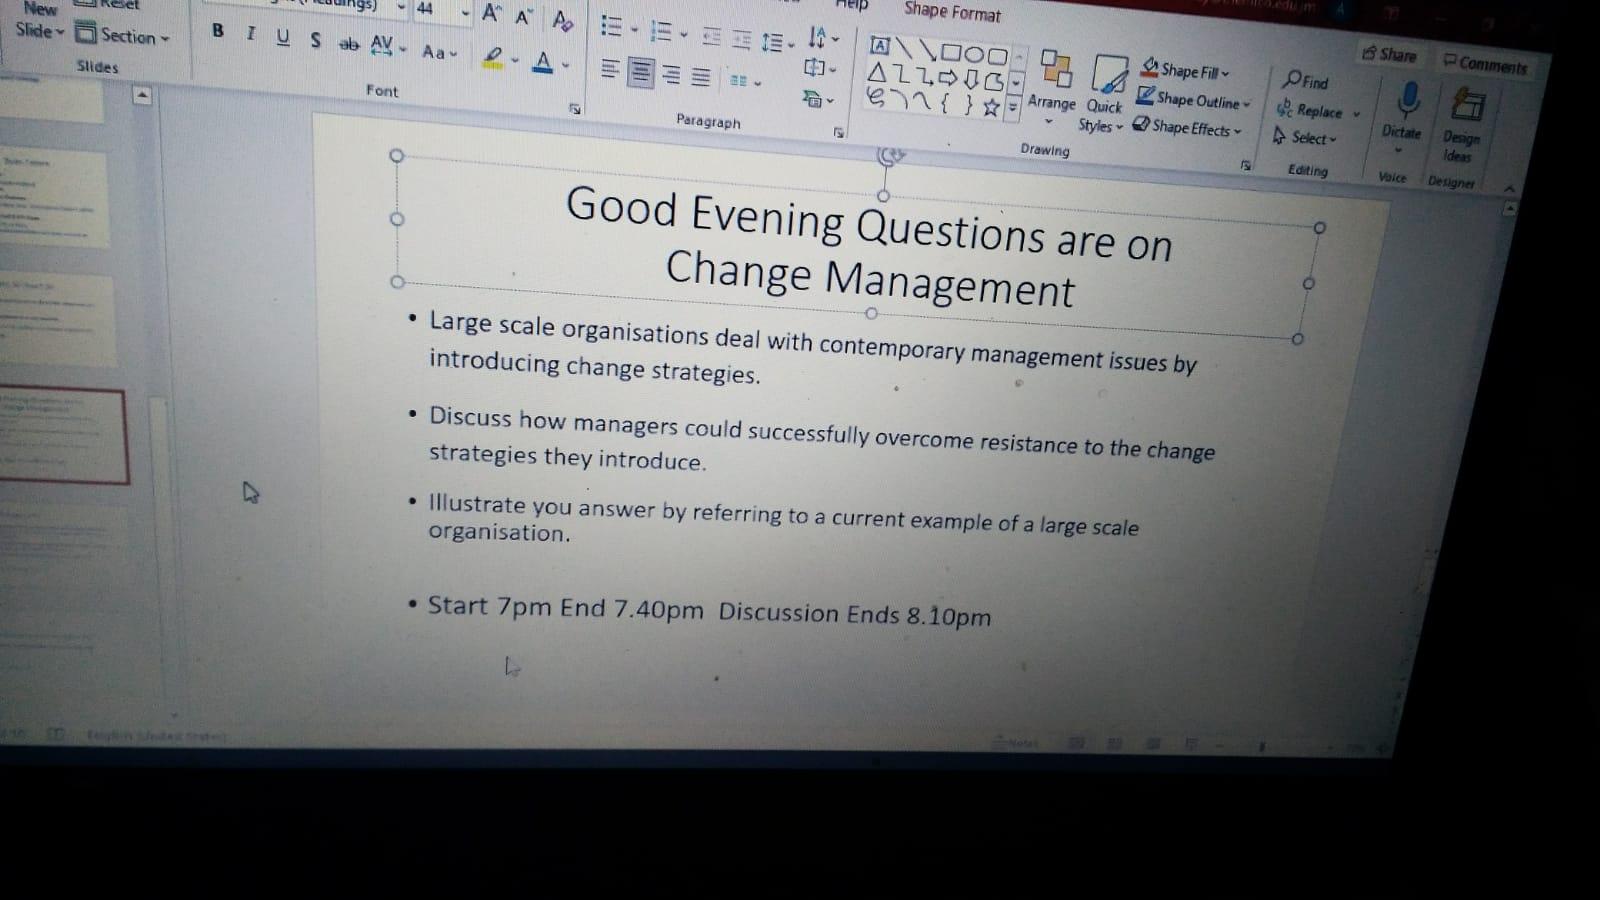Select the Arrow line shape
1600x900 pixels.
[928, 49]
